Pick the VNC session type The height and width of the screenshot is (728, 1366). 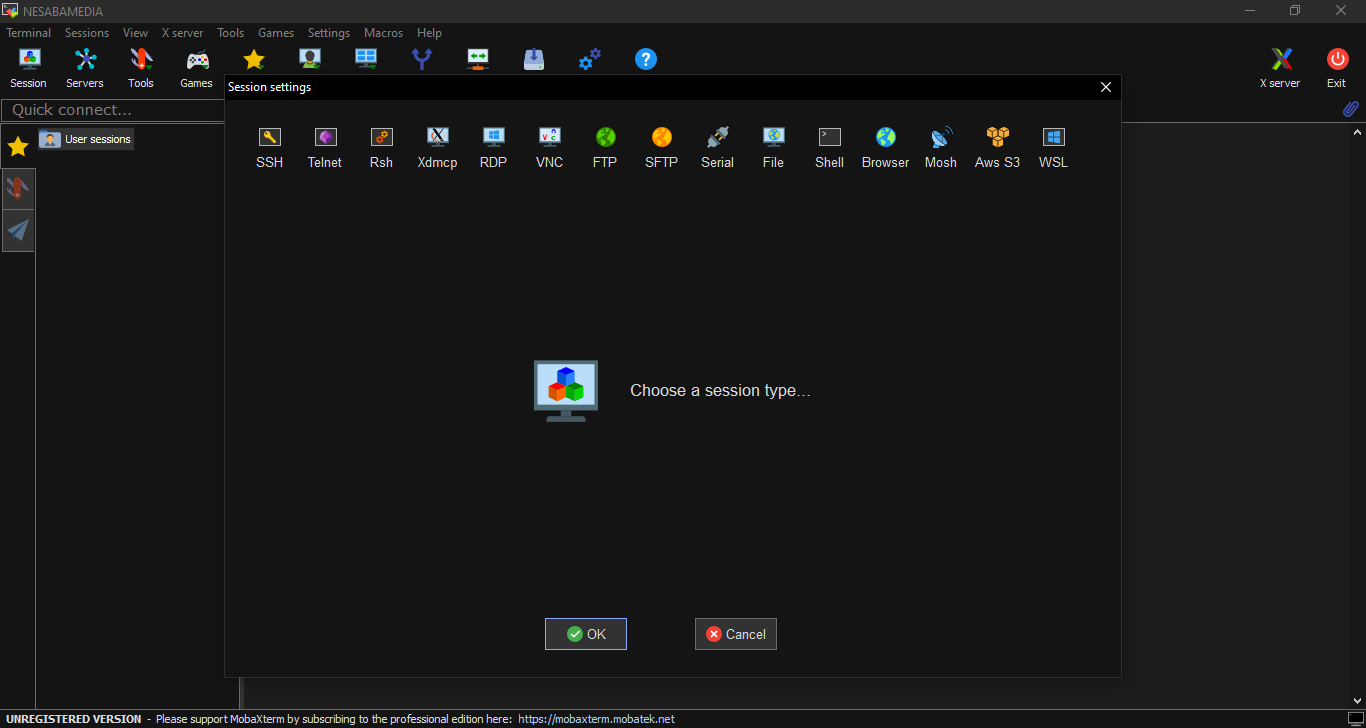tap(549, 147)
